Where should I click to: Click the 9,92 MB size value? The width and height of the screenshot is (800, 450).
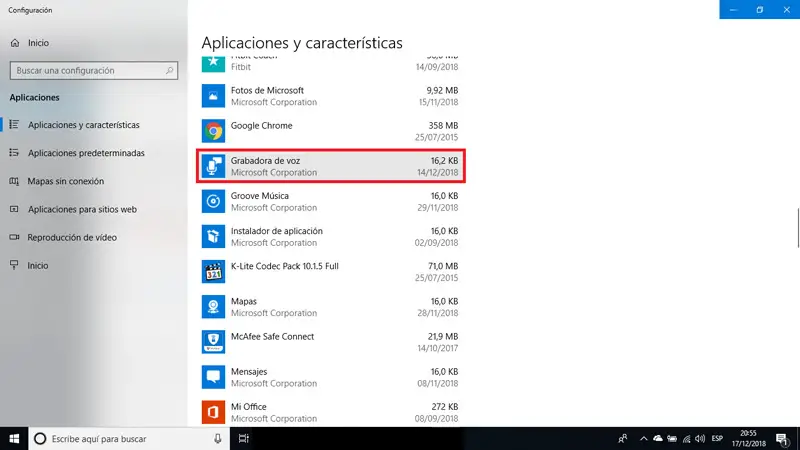click(x=442, y=90)
